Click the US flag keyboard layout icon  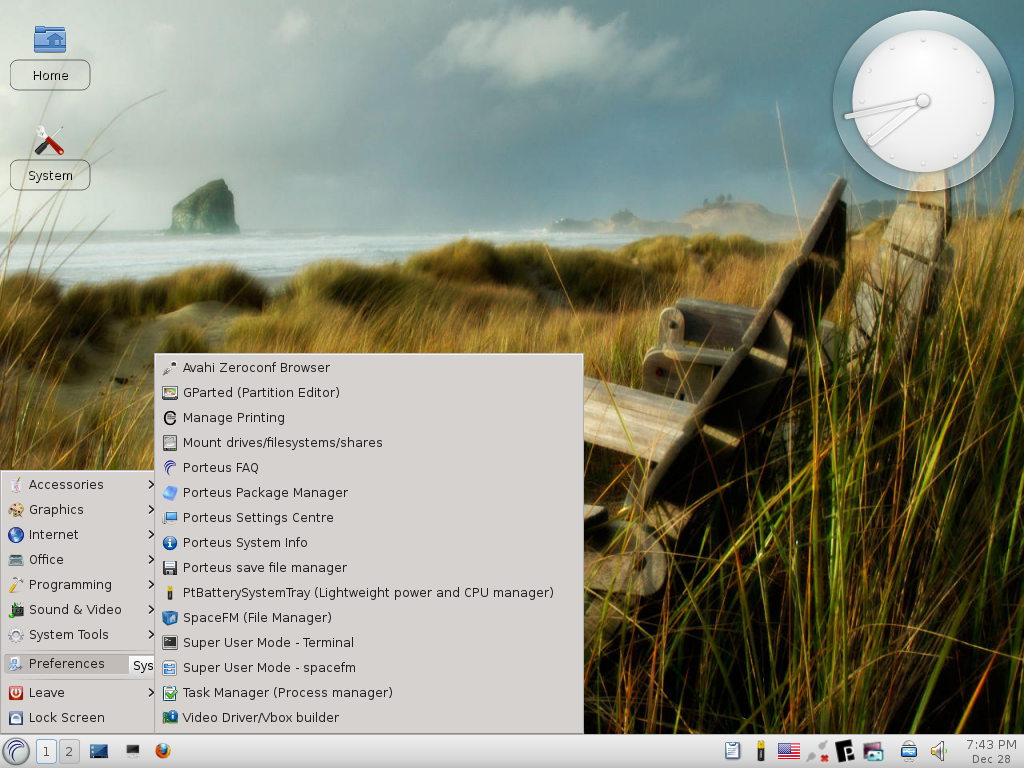[x=788, y=751]
